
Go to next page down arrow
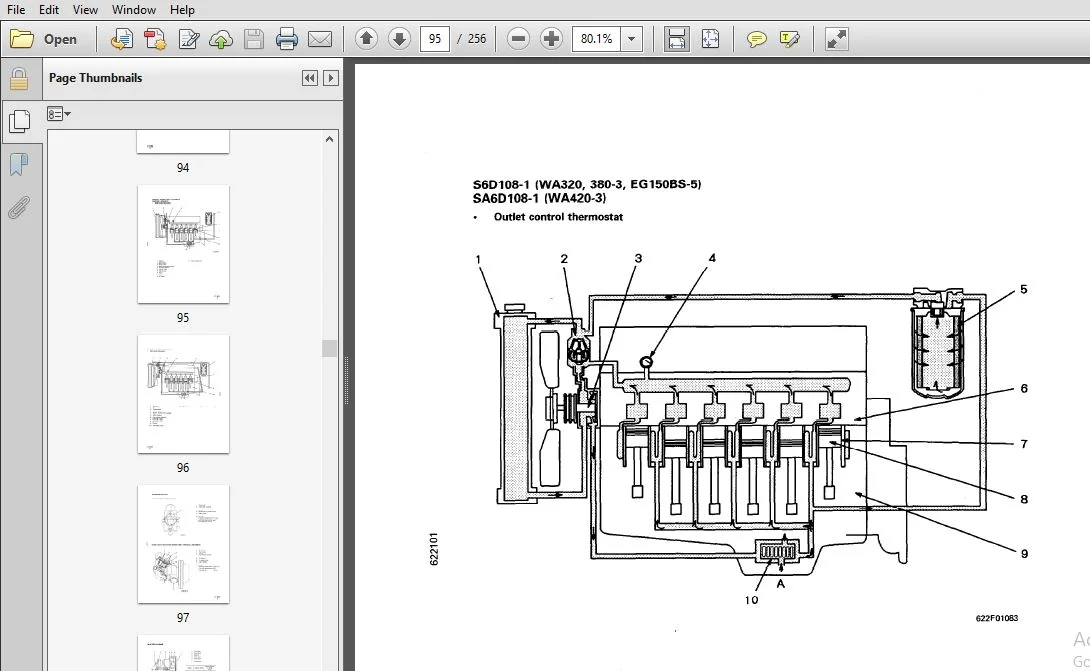click(399, 39)
